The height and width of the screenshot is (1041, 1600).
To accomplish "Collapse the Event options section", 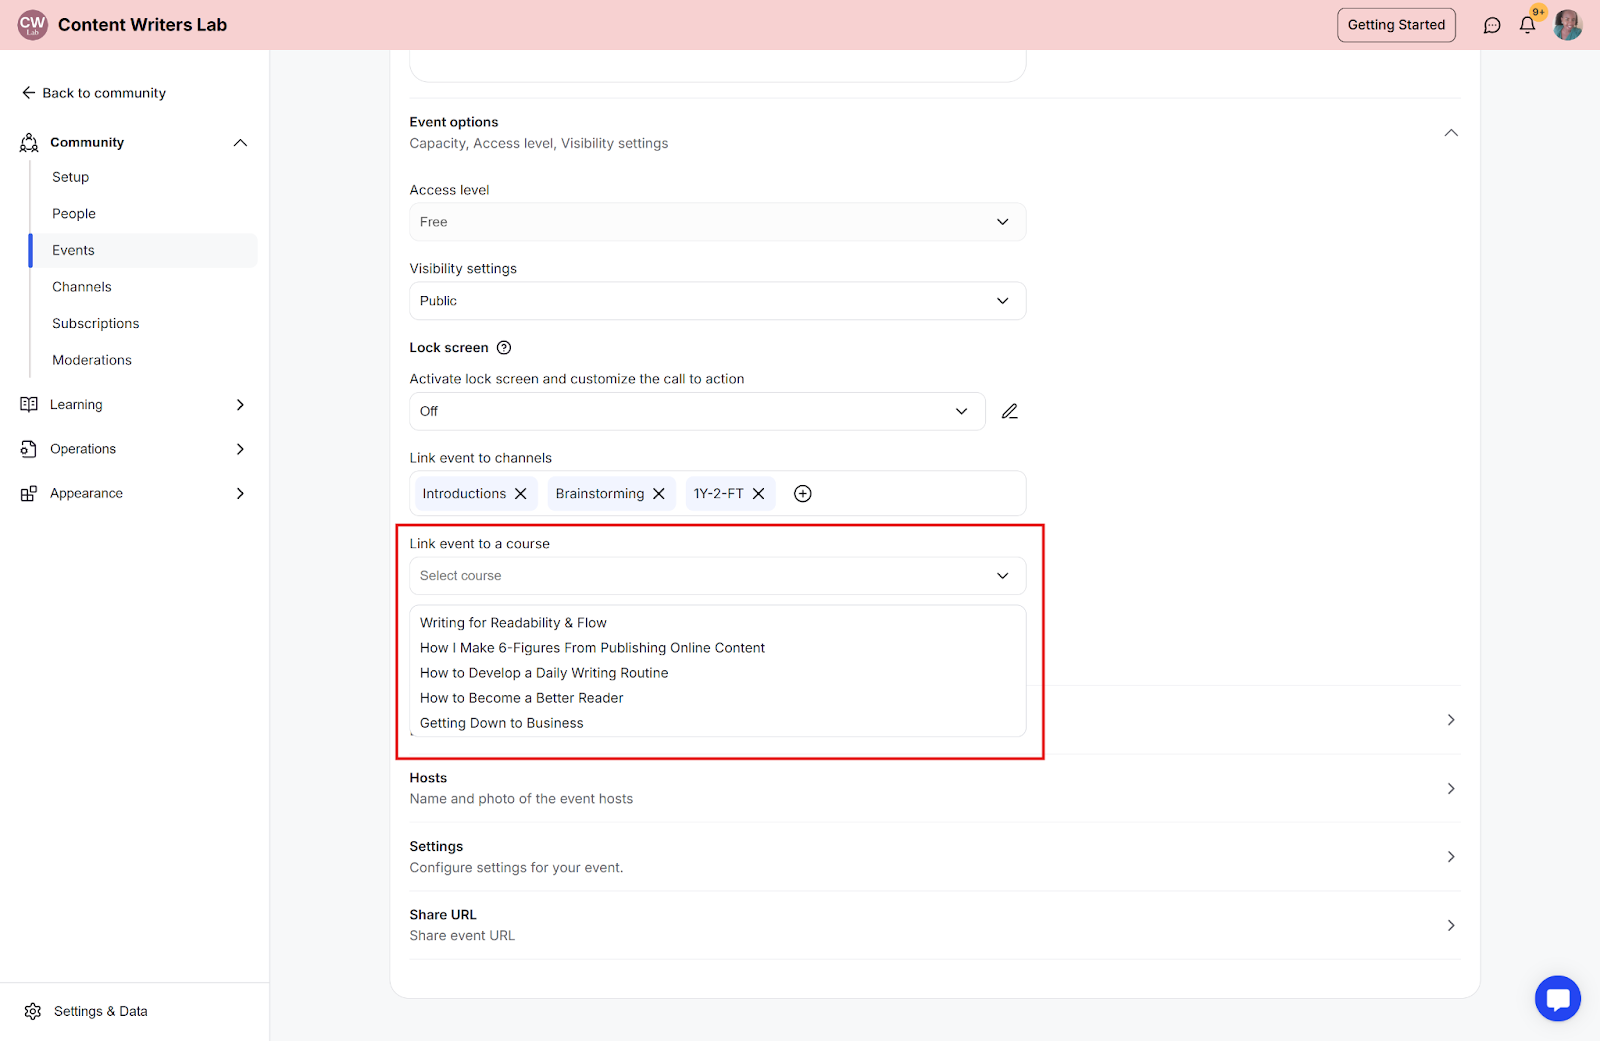I will pyautogui.click(x=1451, y=133).
